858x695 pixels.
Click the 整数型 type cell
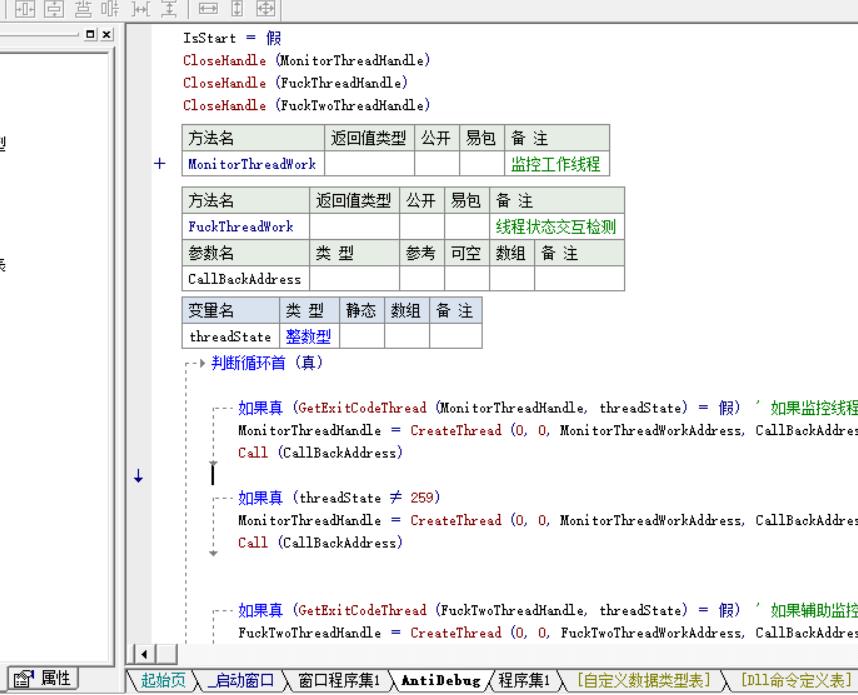point(309,336)
